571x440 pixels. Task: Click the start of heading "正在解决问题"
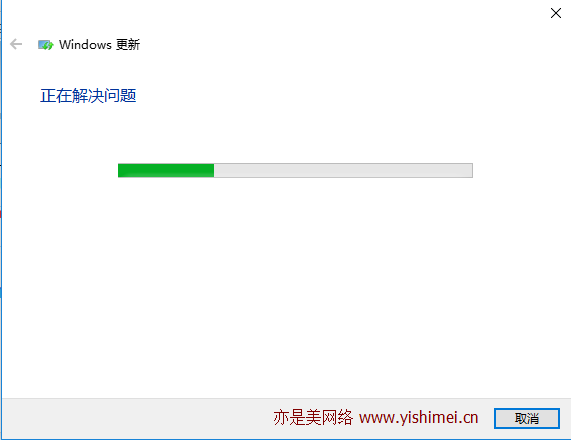pyautogui.click(x=48, y=96)
